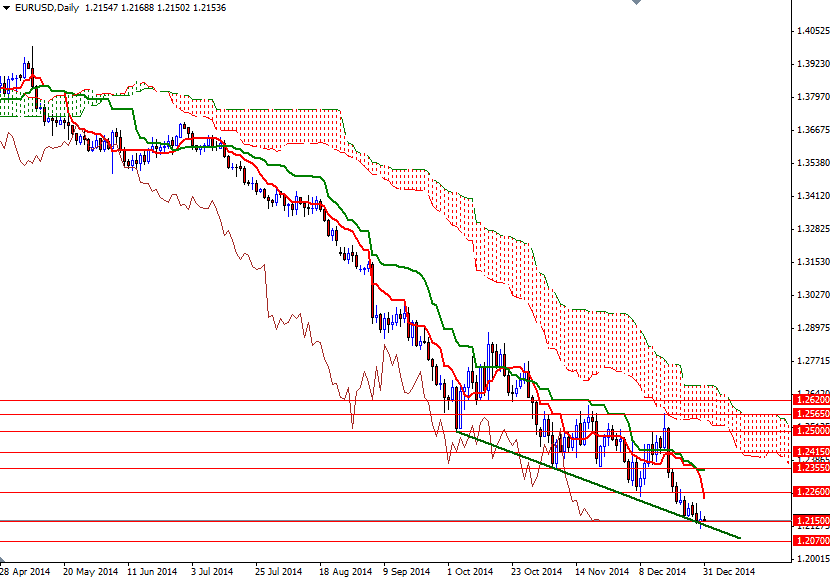Image resolution: width=830 pixels, height=578 pixels.
Task: Select the 1.24150 price level label
Action: point(811,451)
